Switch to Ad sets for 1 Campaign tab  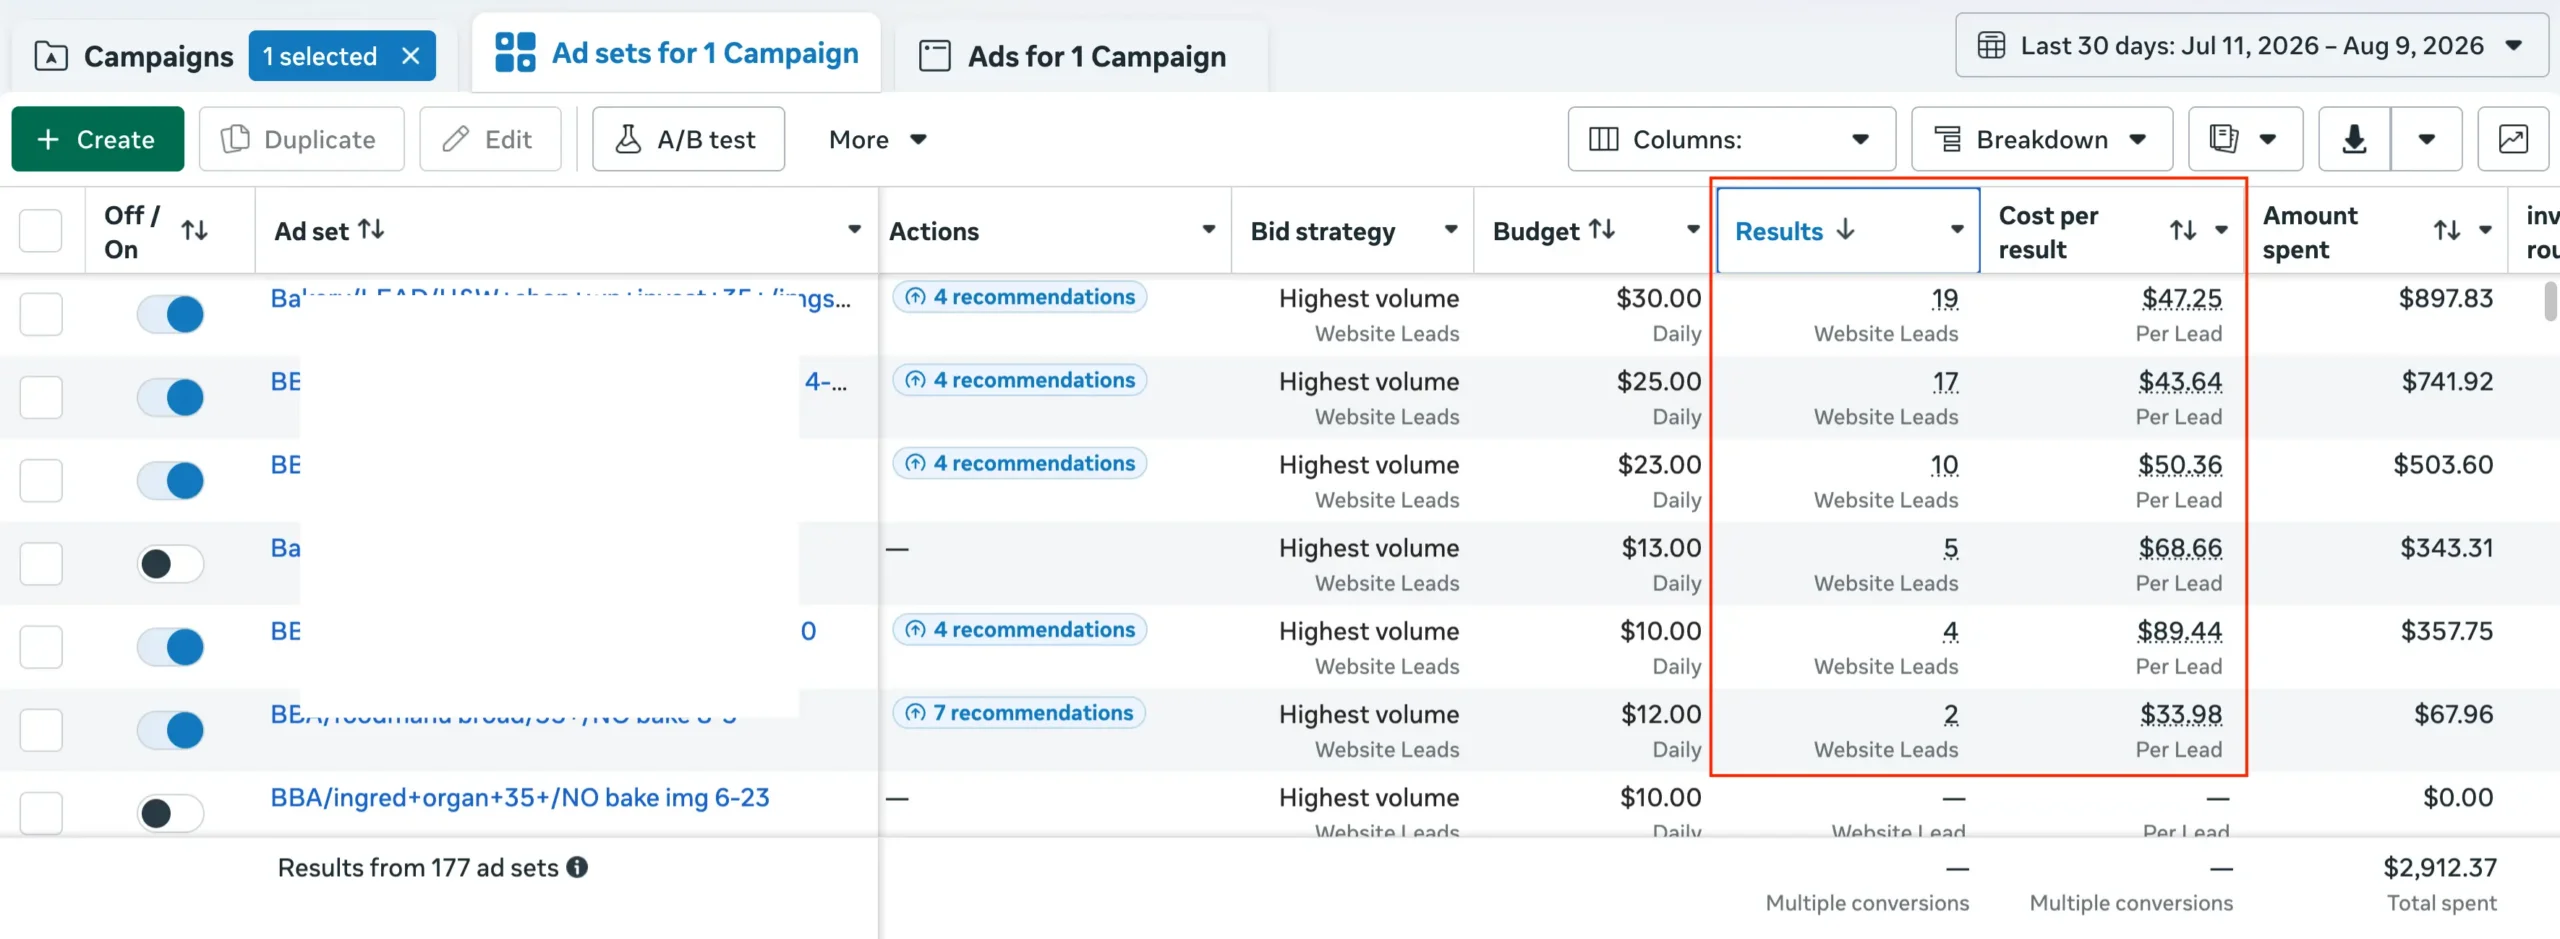pos(676,53)
